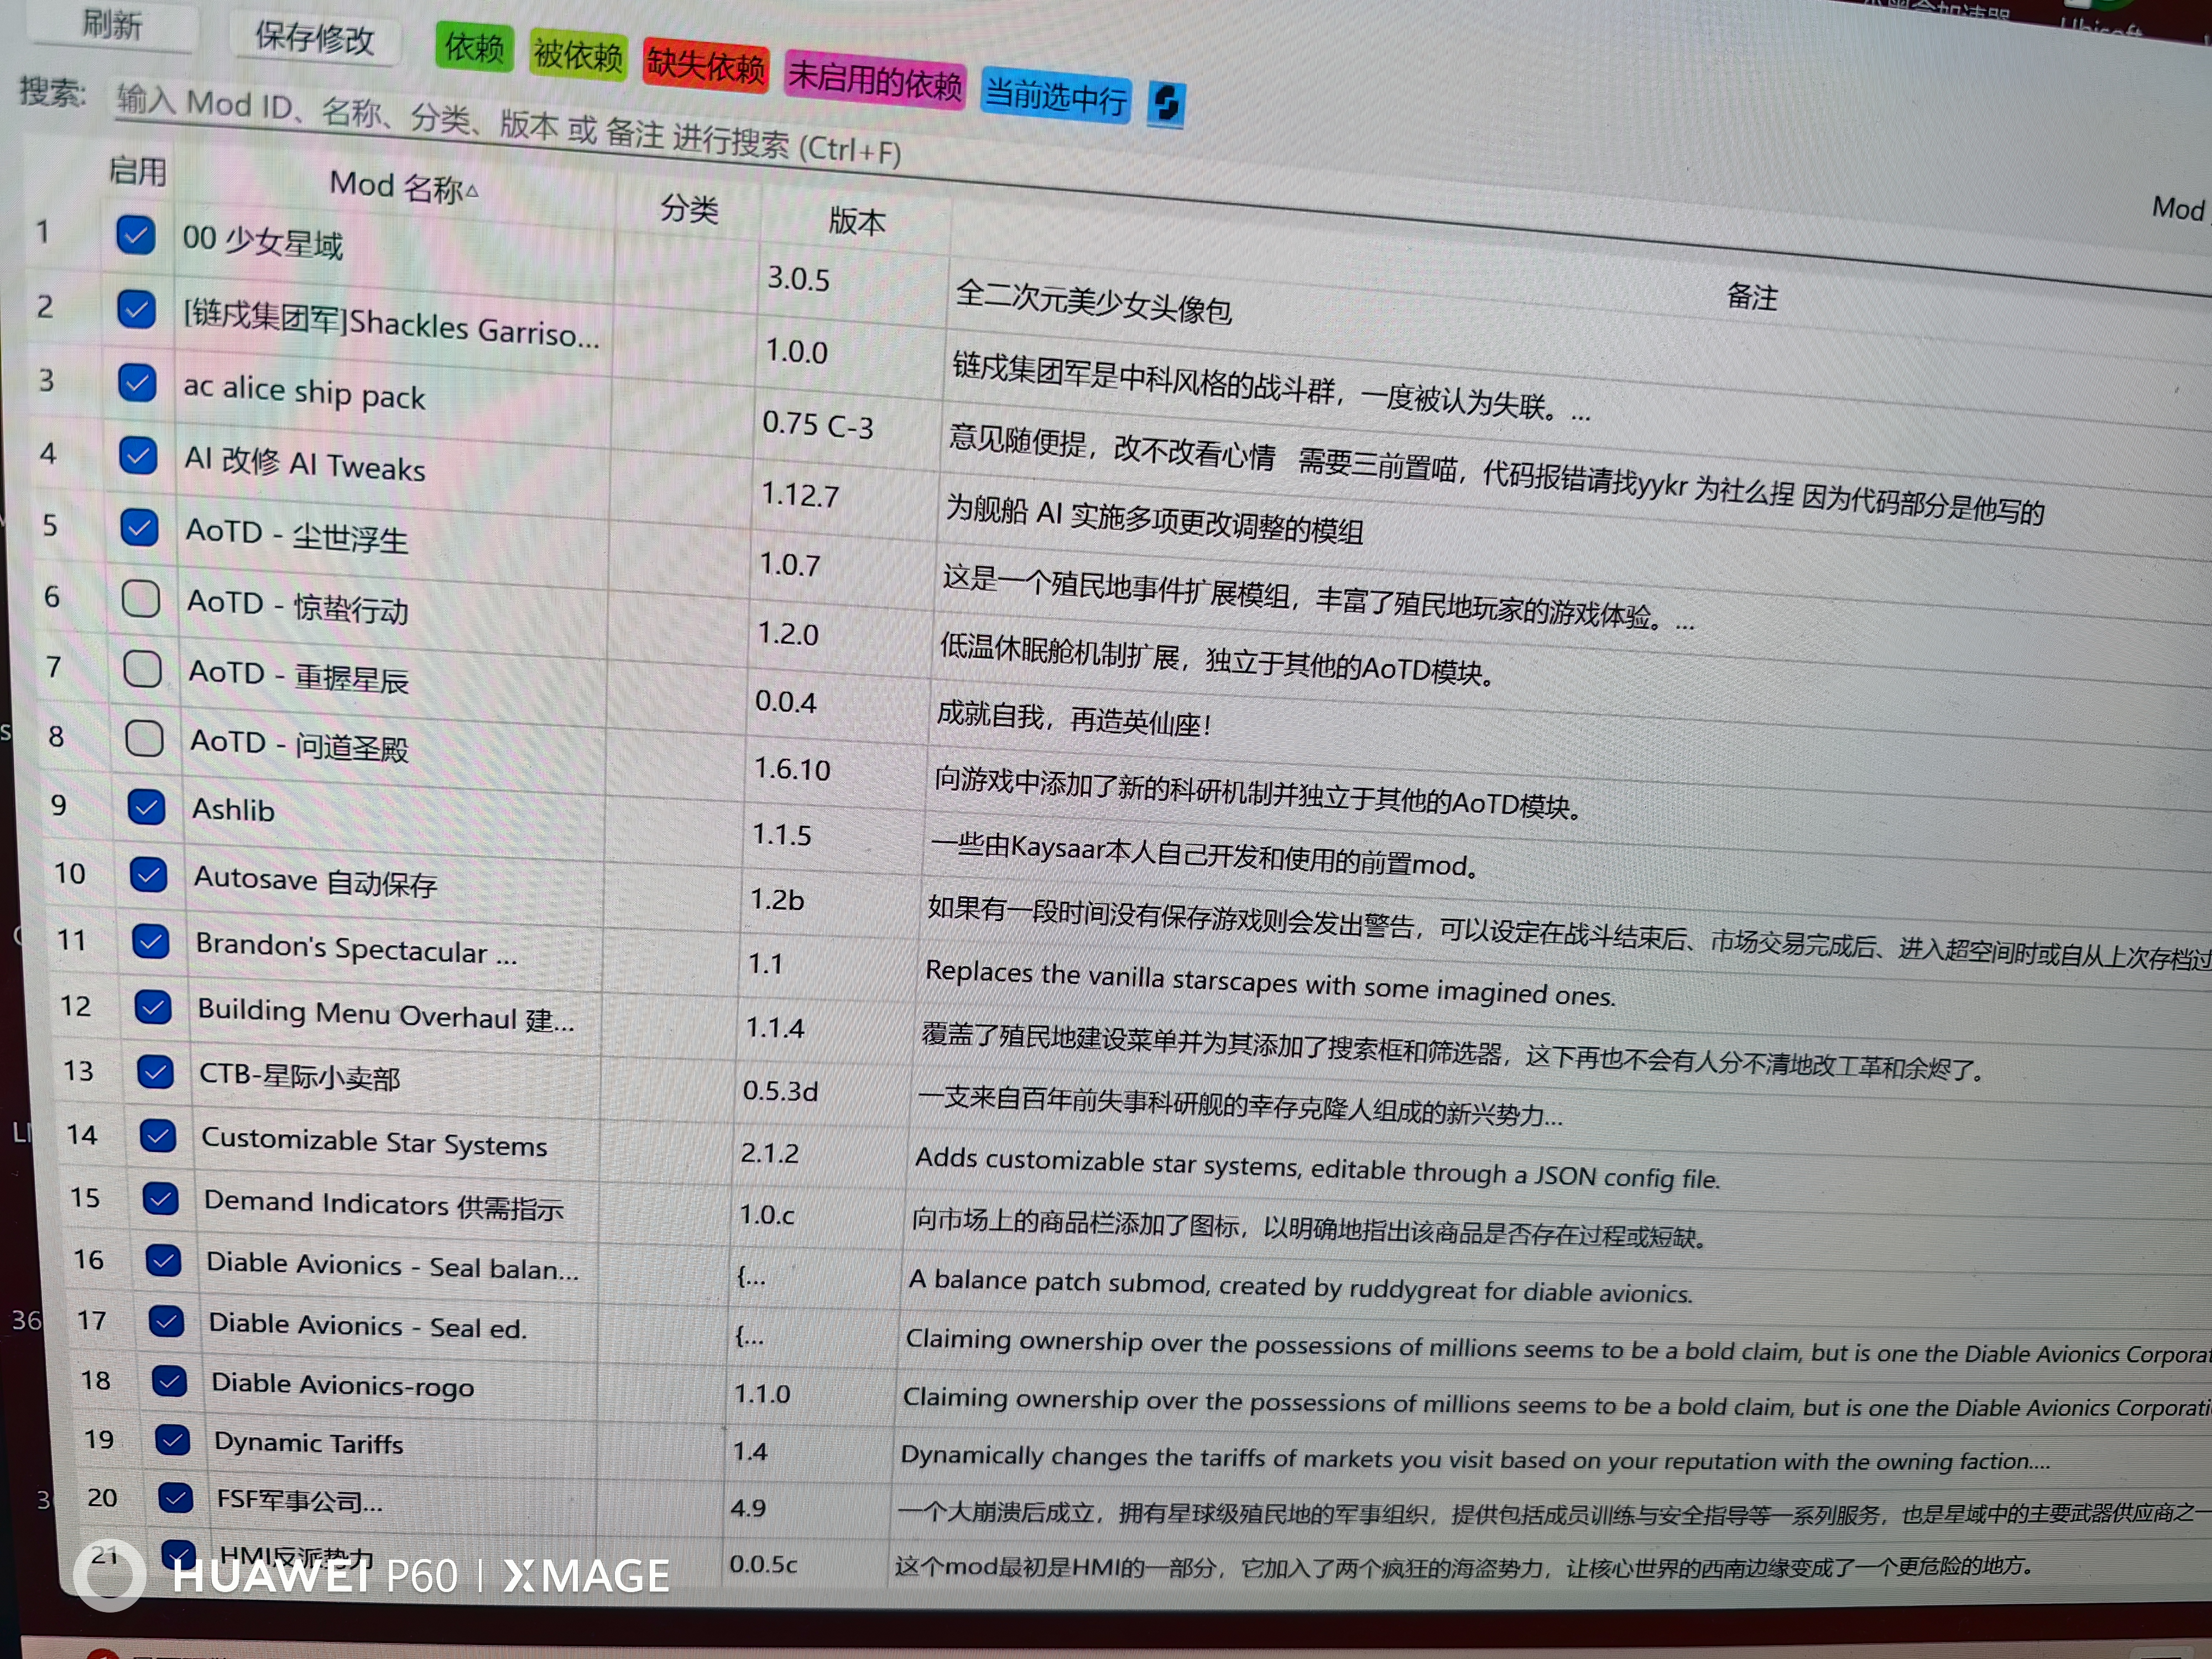Click the green 依赖 legend tag
Image resolution: width=2212 pixels, height=1659 pixels.
pos(474,48)
